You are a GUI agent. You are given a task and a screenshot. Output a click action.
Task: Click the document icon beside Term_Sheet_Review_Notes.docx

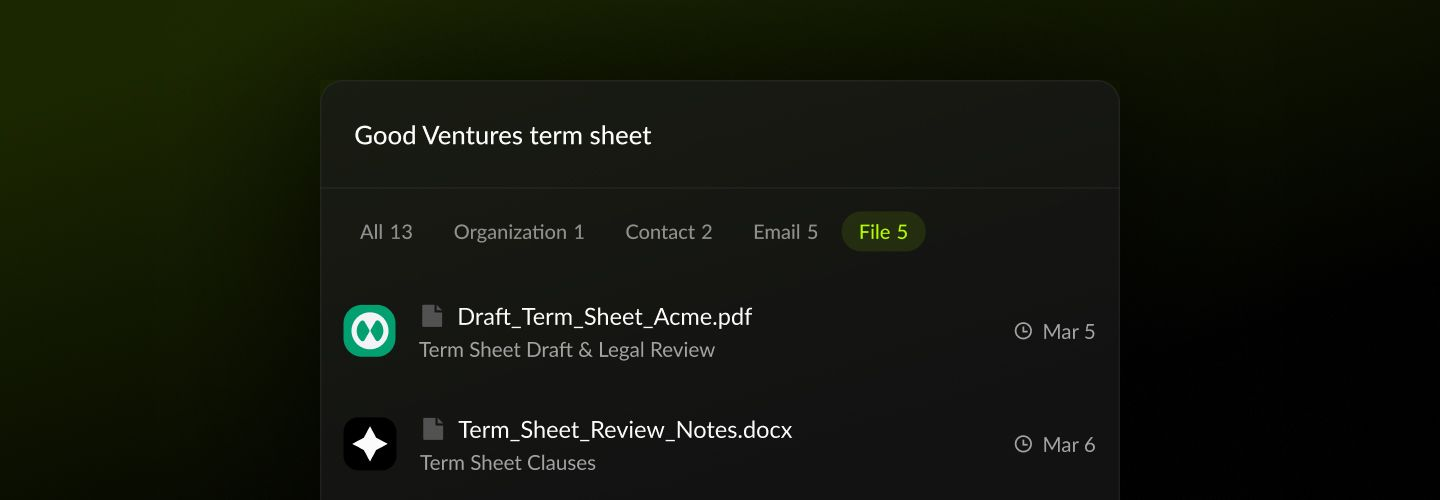click(432, 429)
